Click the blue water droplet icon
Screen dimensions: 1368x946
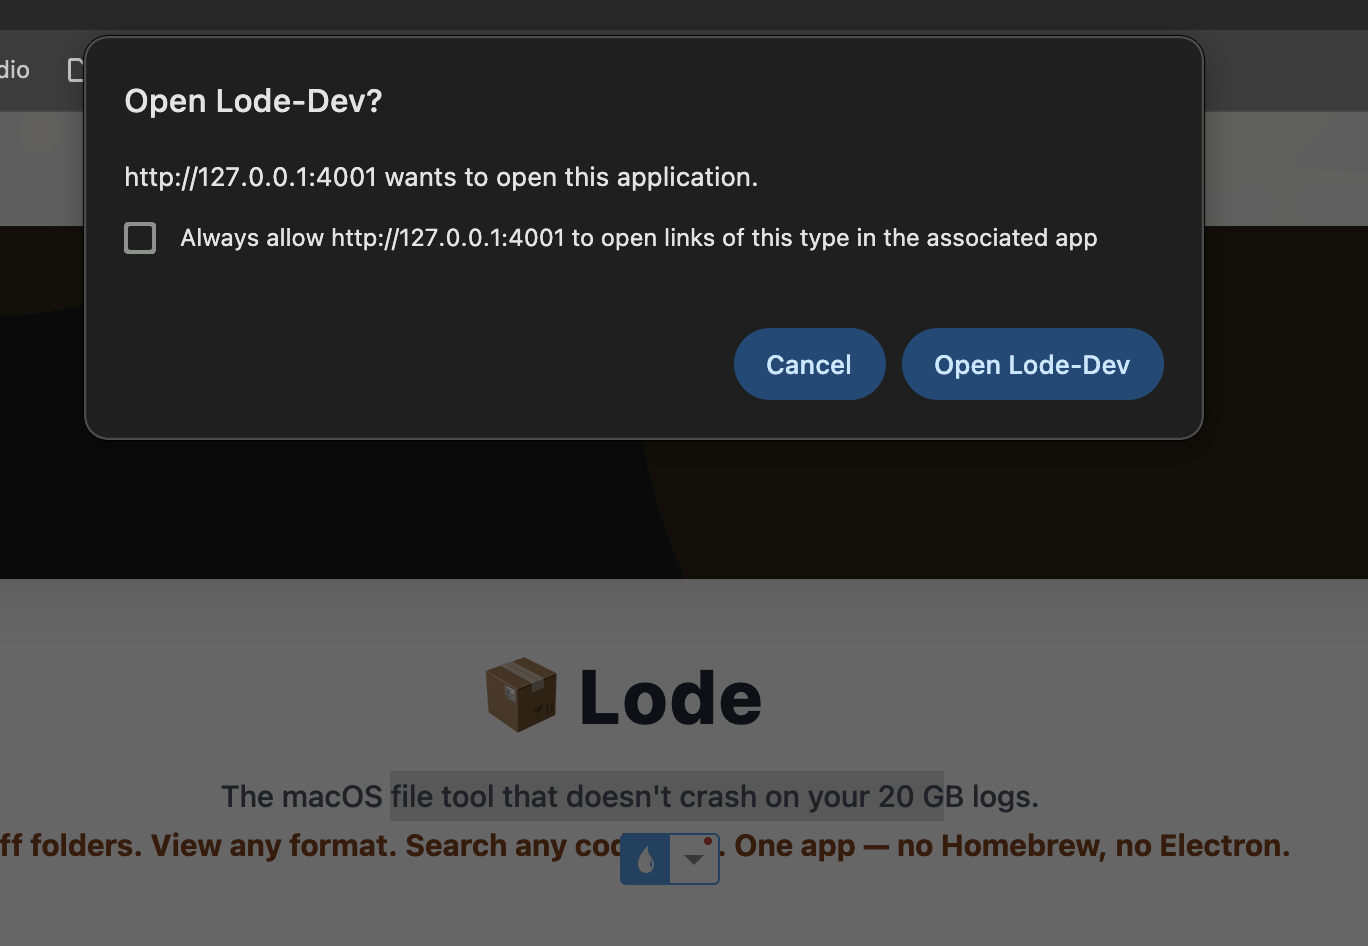point(645,859)
